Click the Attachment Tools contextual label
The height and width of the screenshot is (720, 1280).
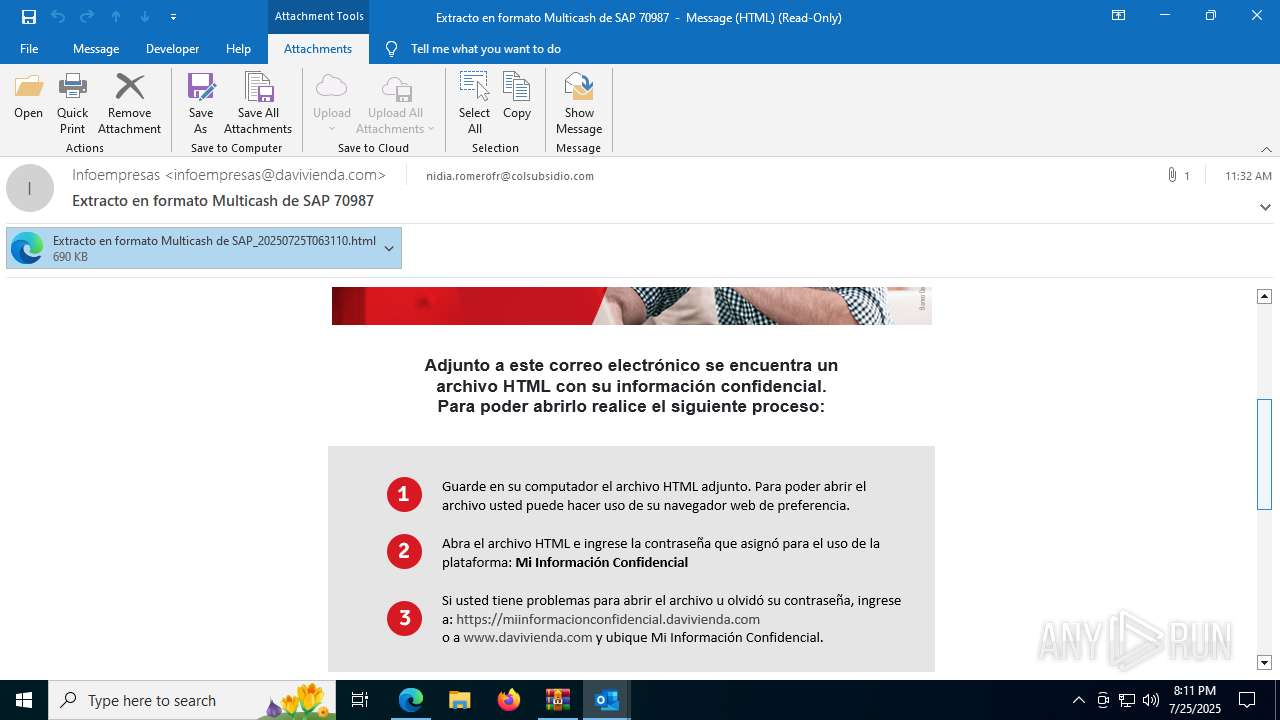click(x=319, y=16)
